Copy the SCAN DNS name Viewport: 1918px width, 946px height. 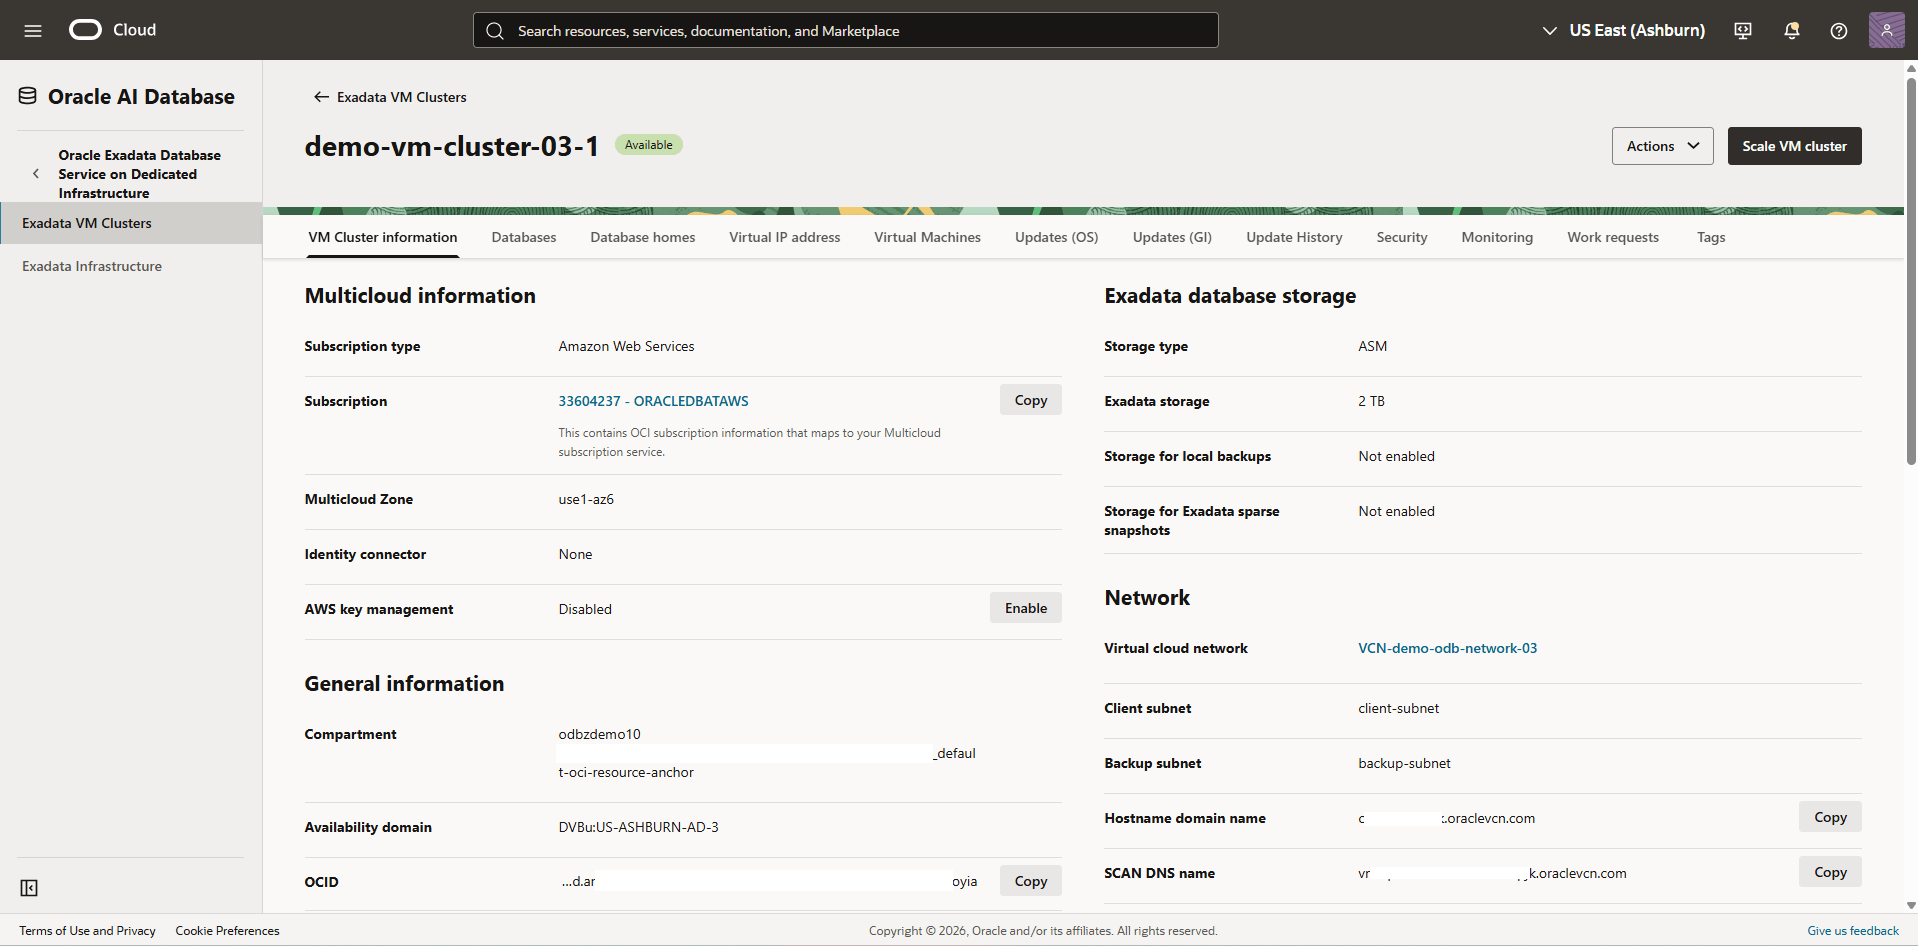(1830, 872)
